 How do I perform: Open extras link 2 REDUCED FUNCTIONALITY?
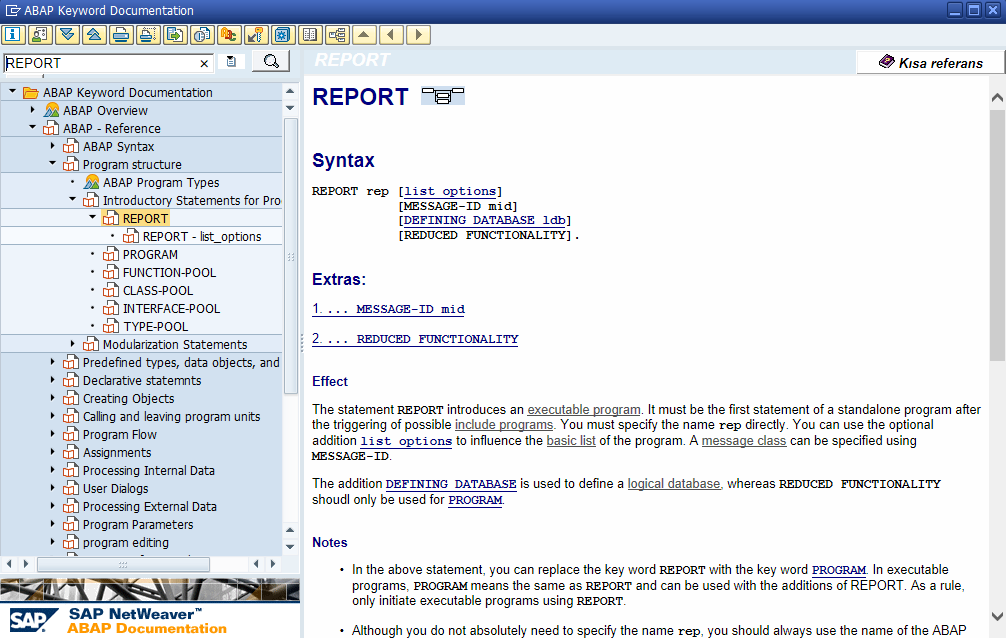coord(415,339)
